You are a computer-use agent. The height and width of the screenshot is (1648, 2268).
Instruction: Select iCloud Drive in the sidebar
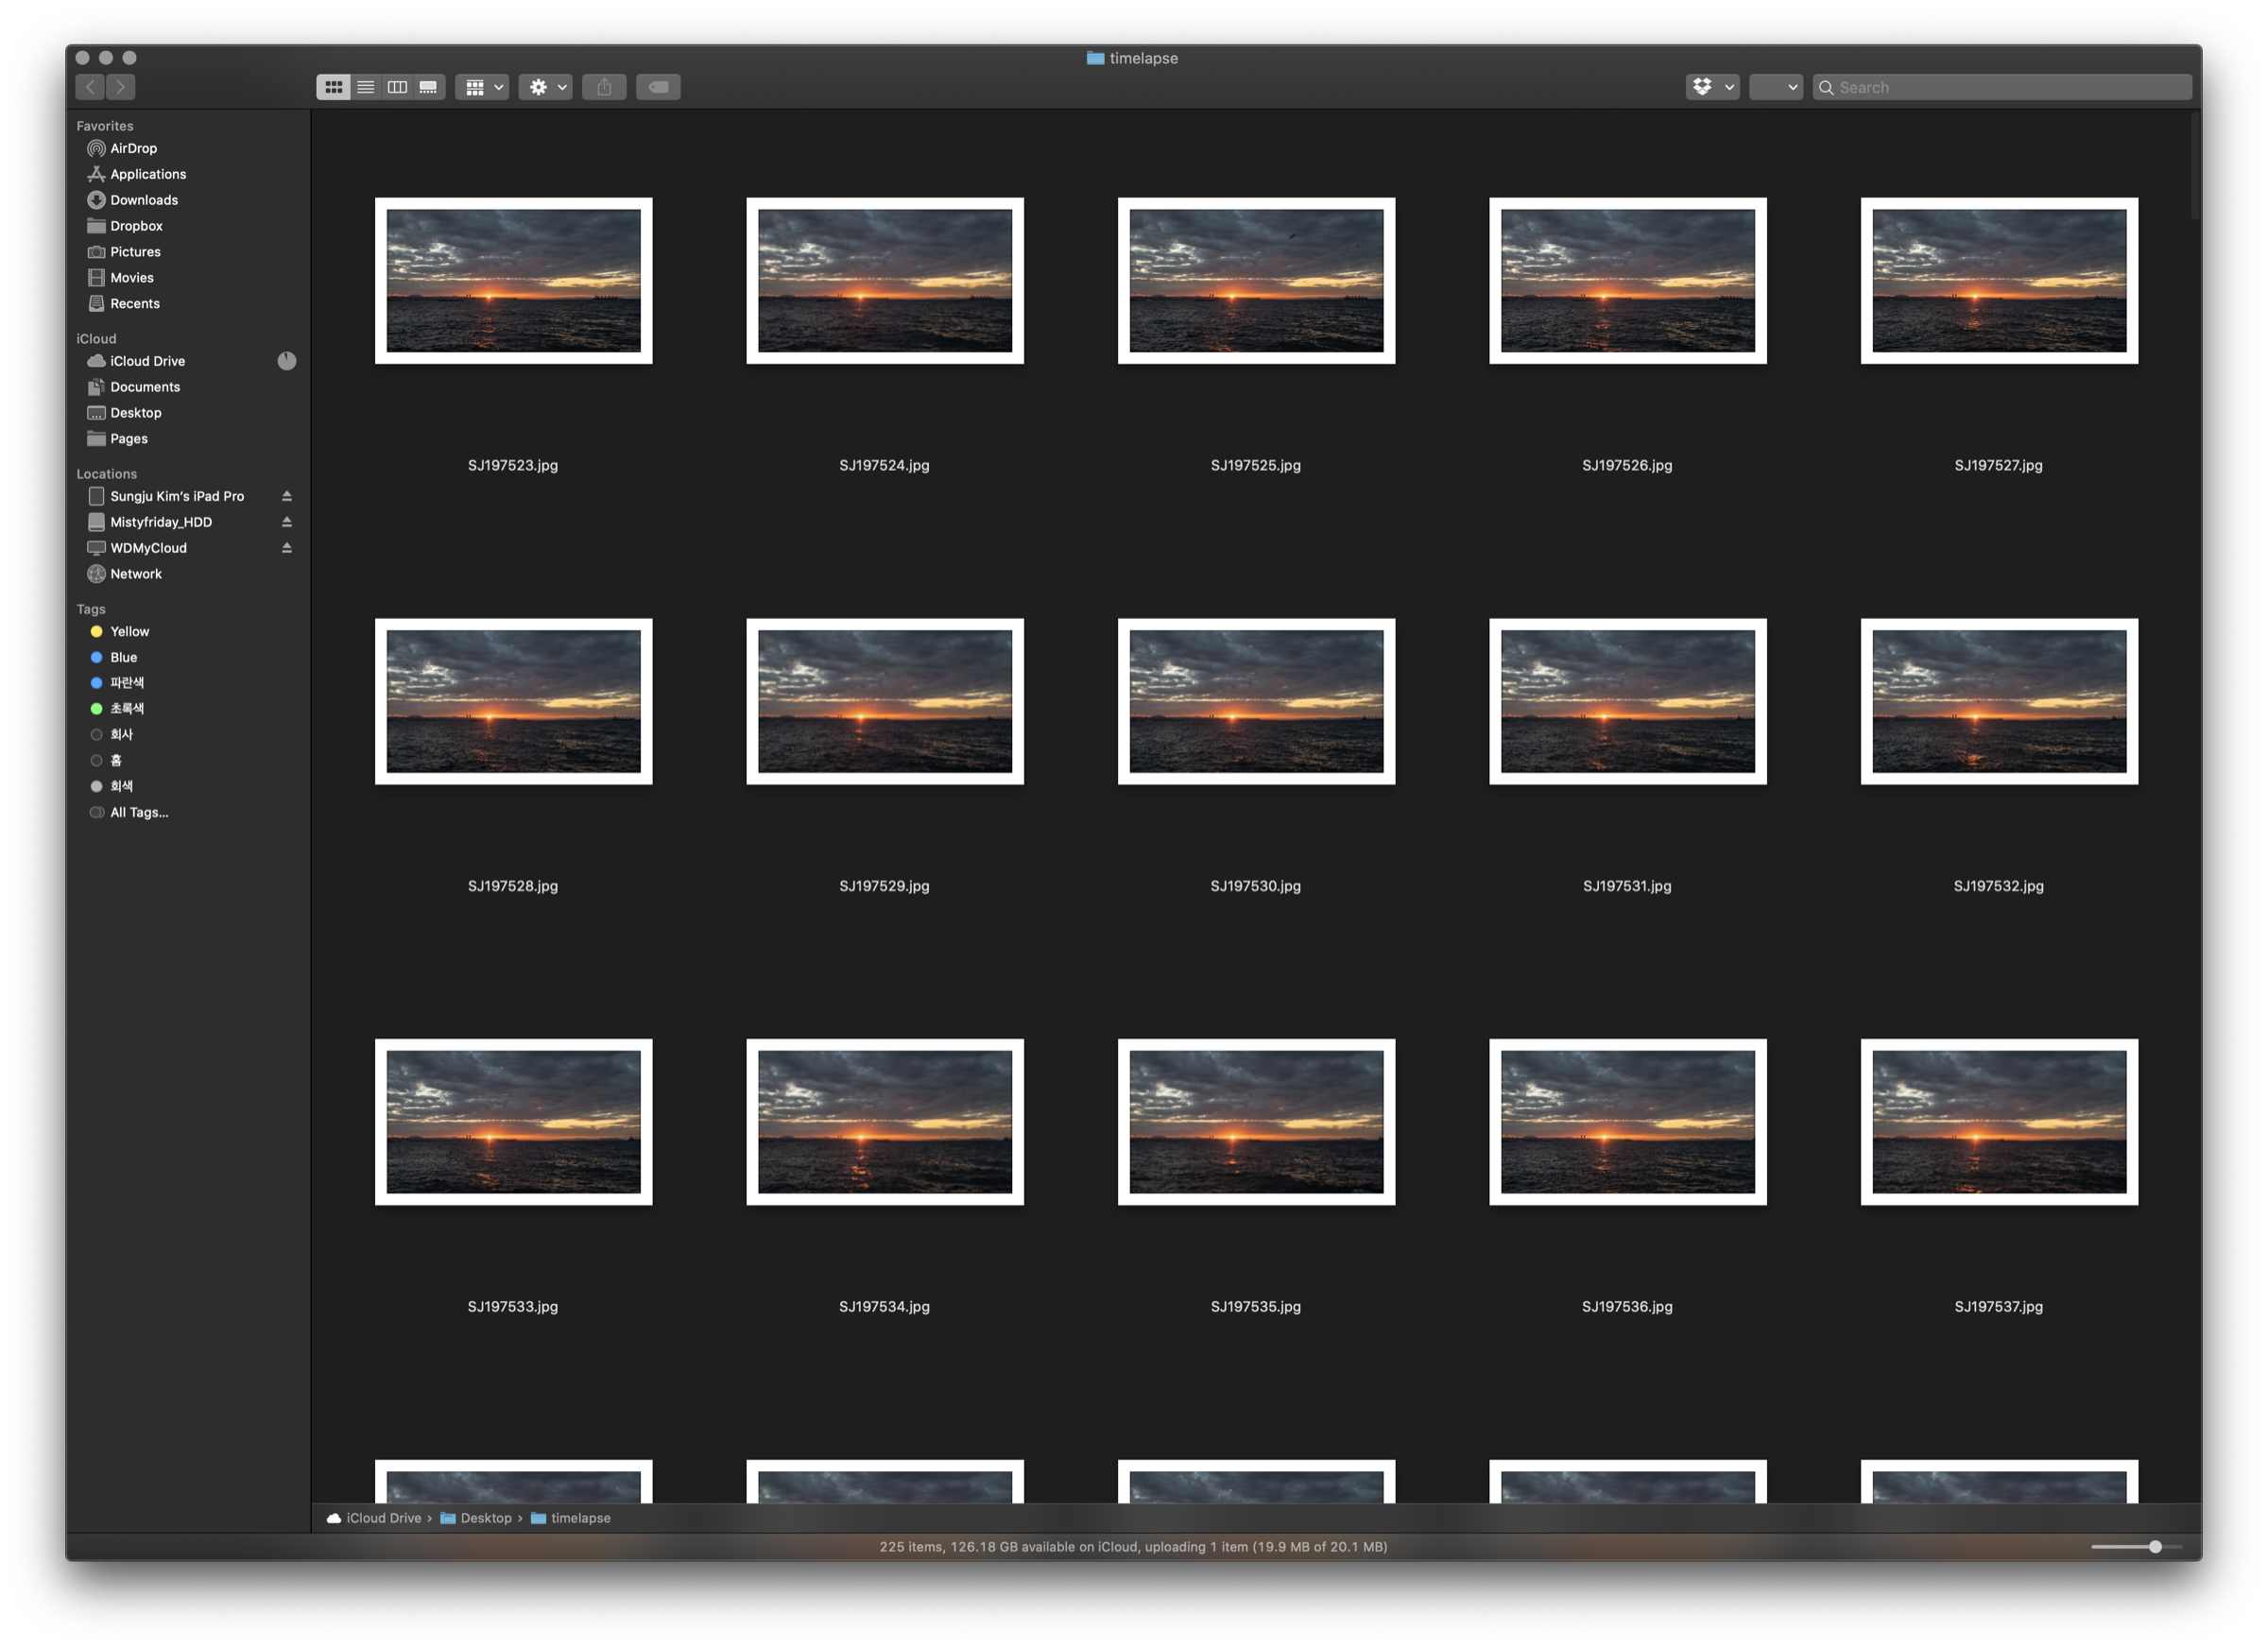pos(147,361)
